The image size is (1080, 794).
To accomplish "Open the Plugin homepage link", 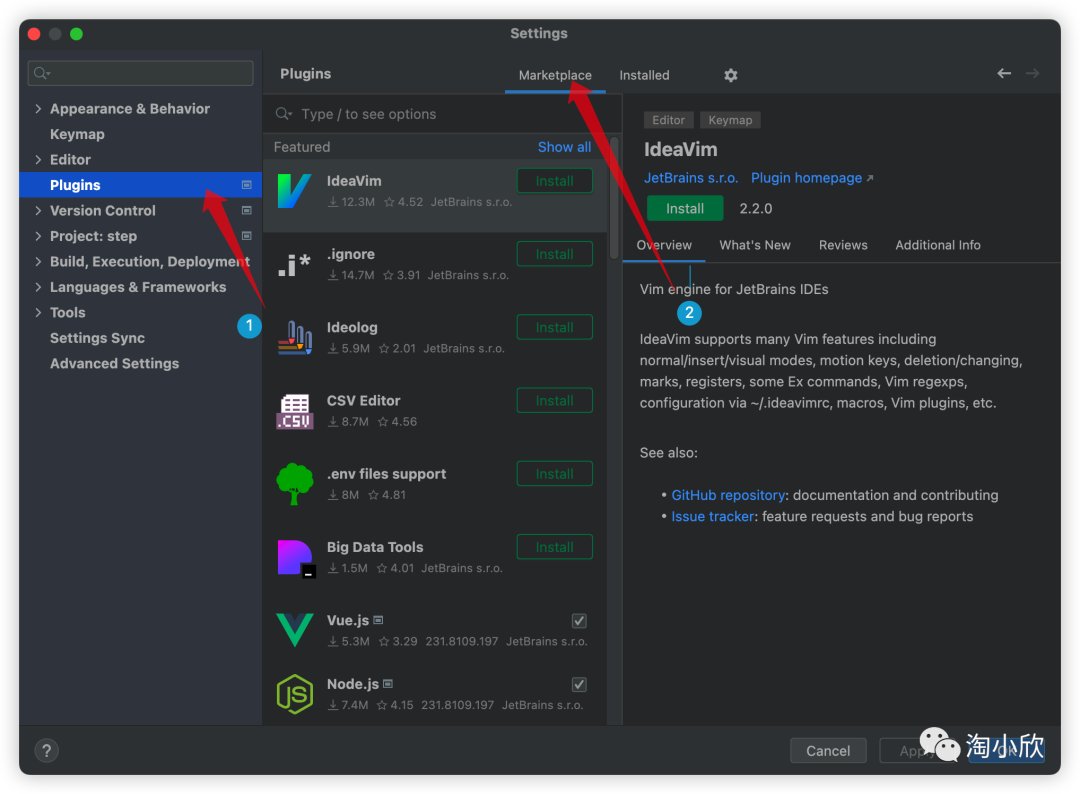I will (x=811, y=178).
